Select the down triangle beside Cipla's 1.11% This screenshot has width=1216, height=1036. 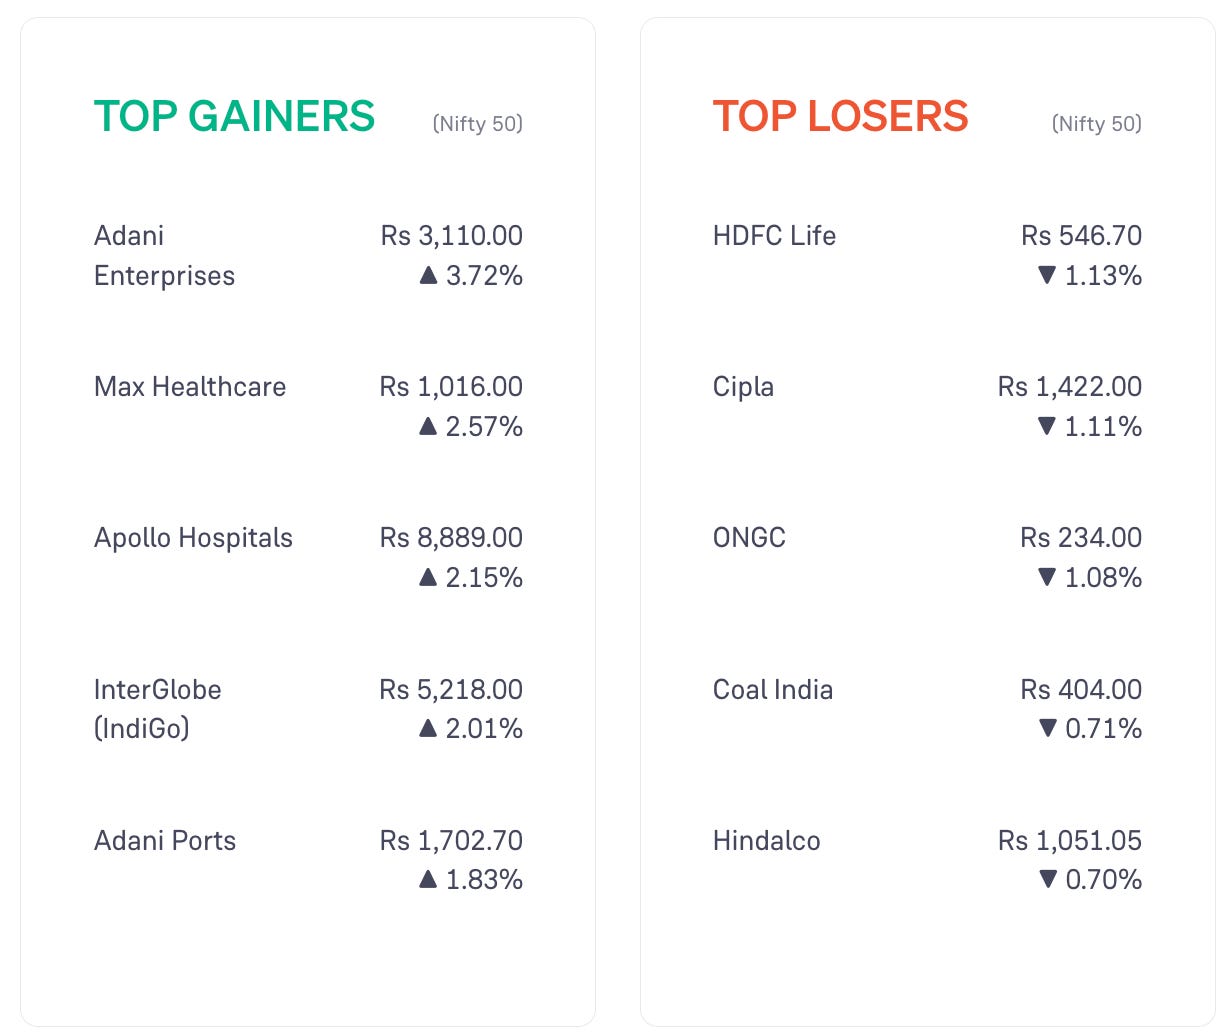click(x=1047, y=426)
